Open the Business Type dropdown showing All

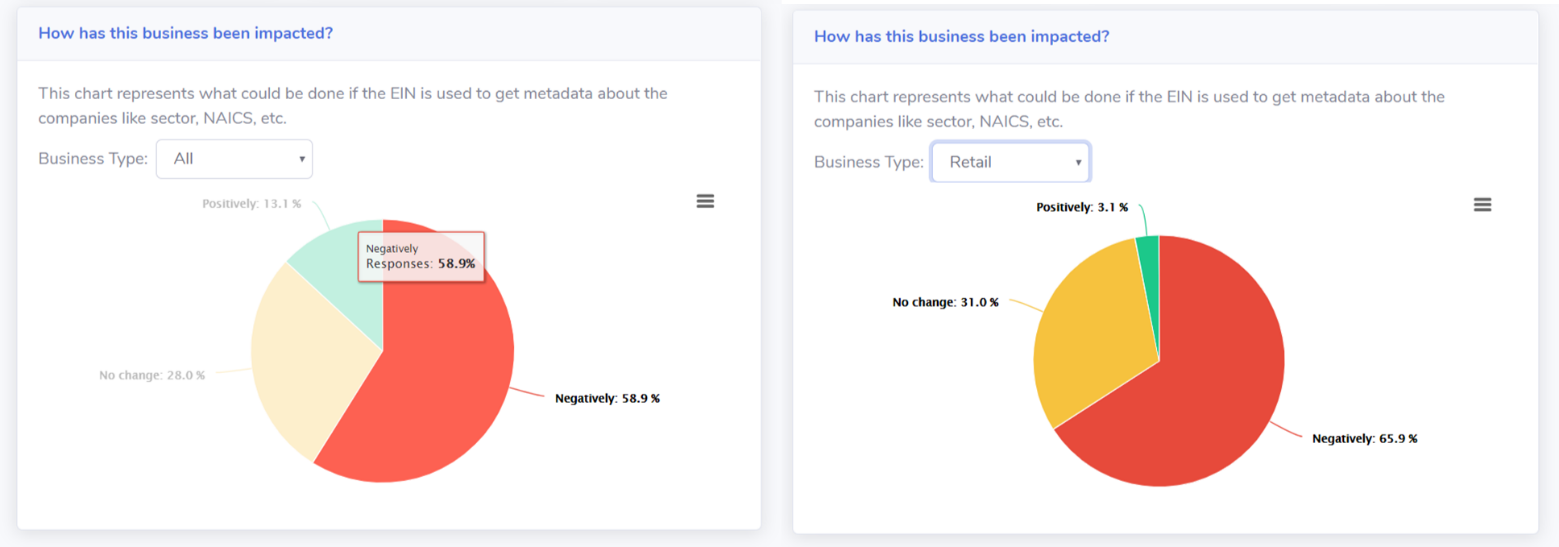coord(234,159)
